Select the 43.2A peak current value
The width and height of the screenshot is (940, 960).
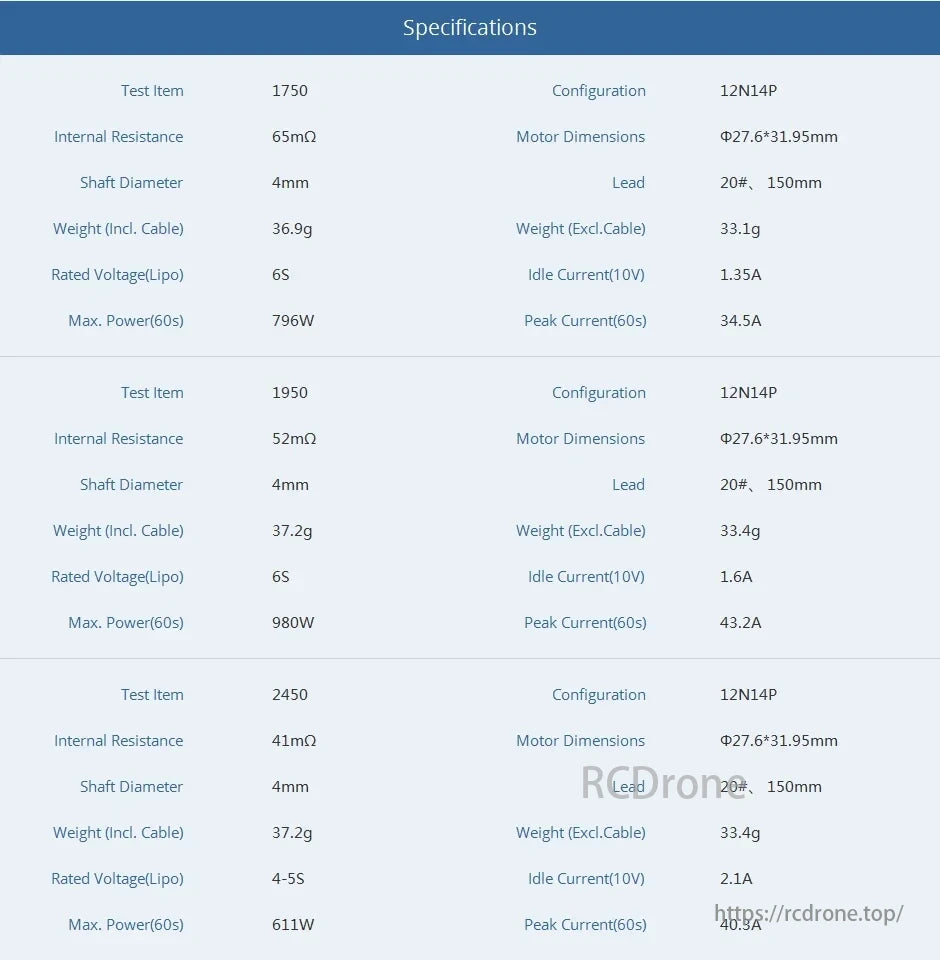741,623
